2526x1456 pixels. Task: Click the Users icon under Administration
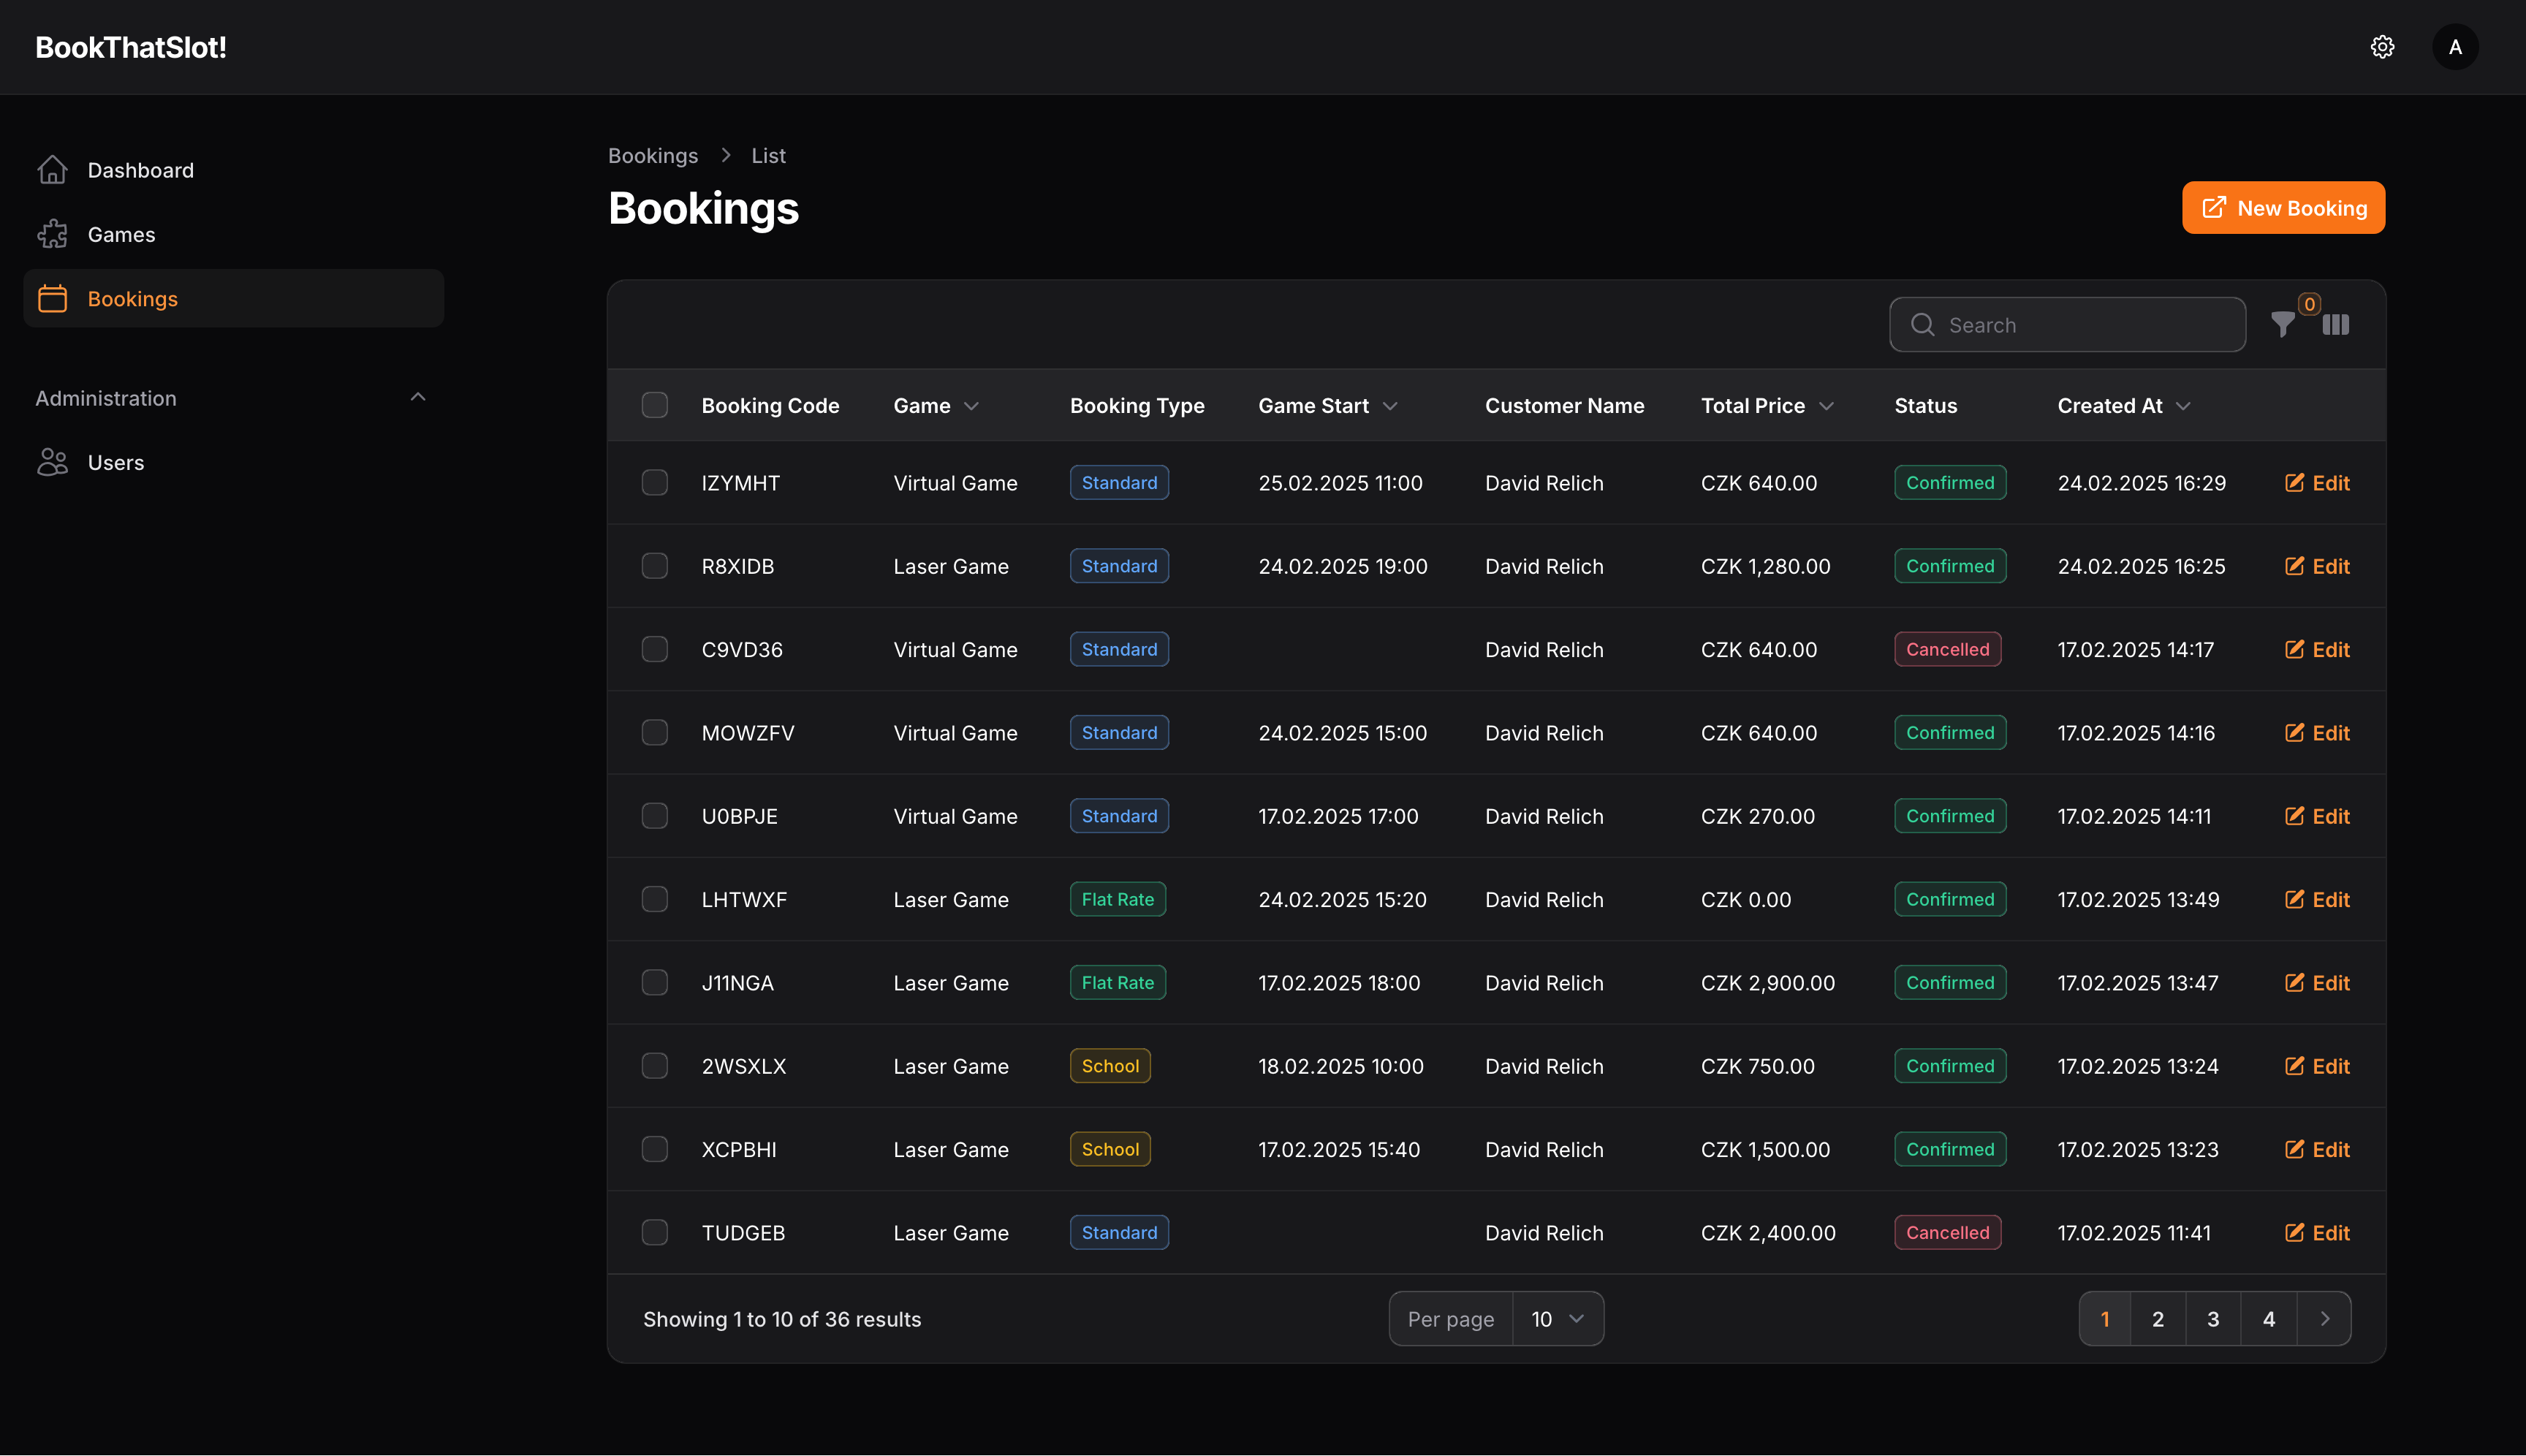52,462
